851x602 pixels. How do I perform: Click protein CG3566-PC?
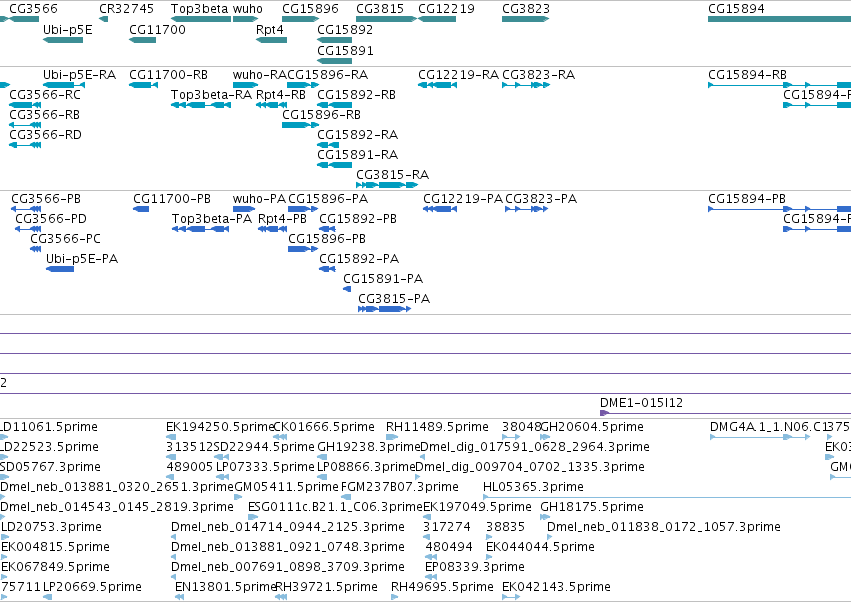coord(65,239)
